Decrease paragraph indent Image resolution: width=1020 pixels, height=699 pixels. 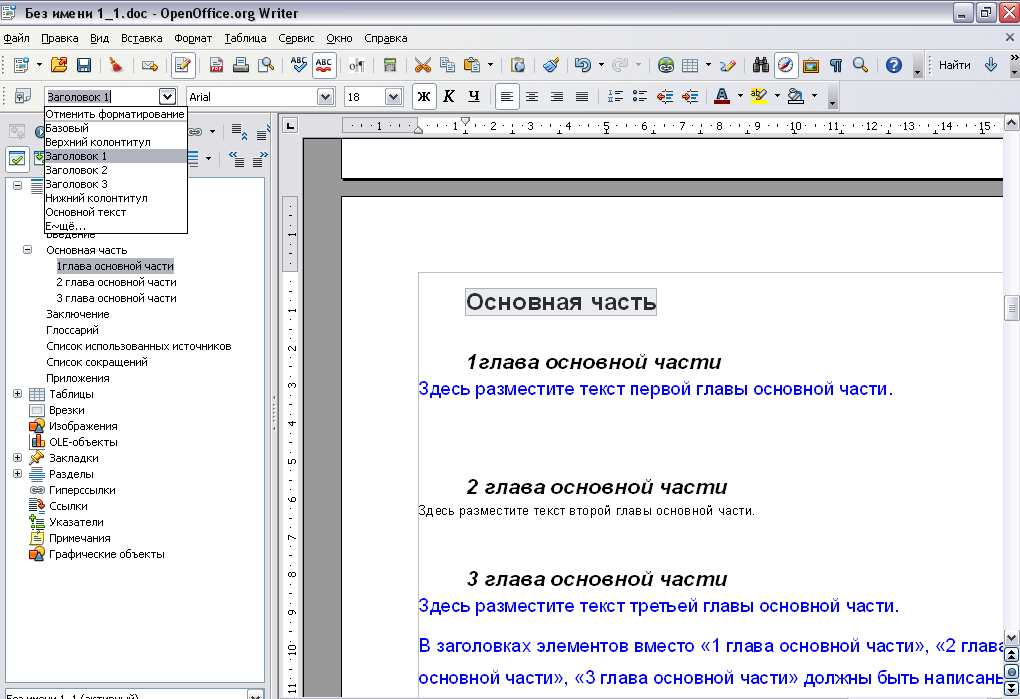[x=665, y=97]
